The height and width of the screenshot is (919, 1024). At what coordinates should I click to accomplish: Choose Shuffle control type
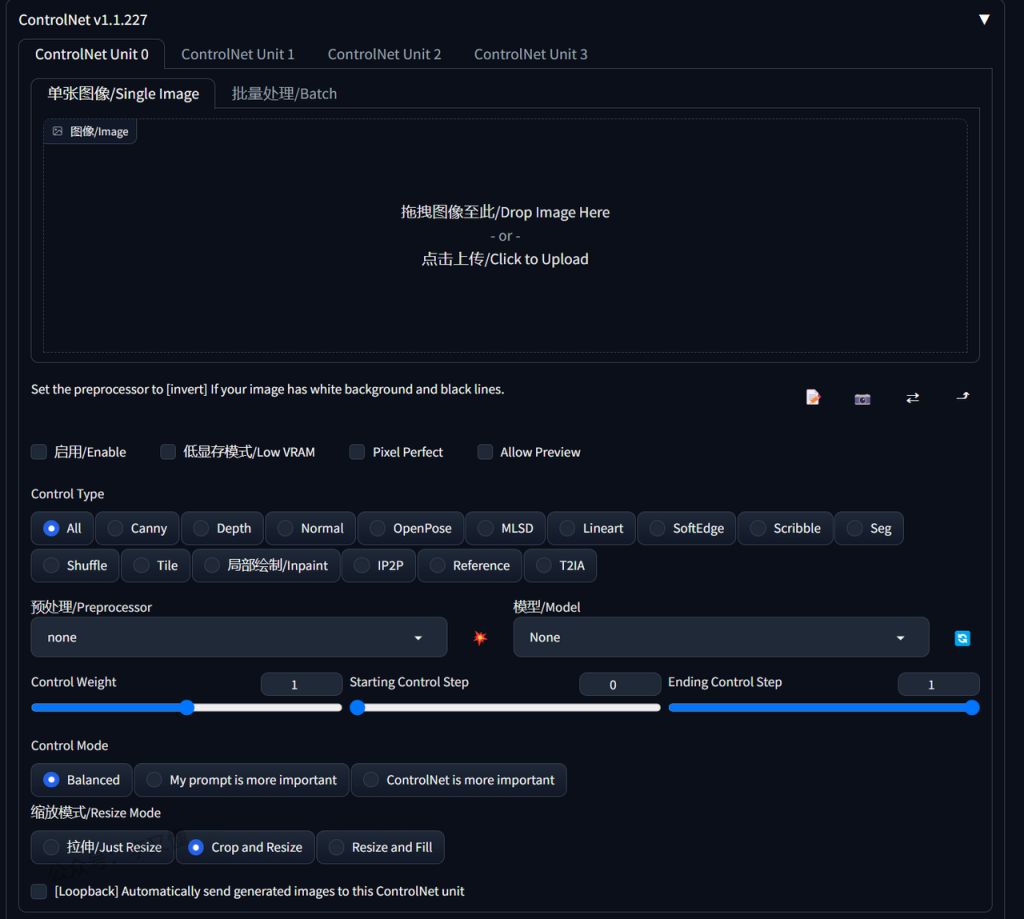click(75, 566)
